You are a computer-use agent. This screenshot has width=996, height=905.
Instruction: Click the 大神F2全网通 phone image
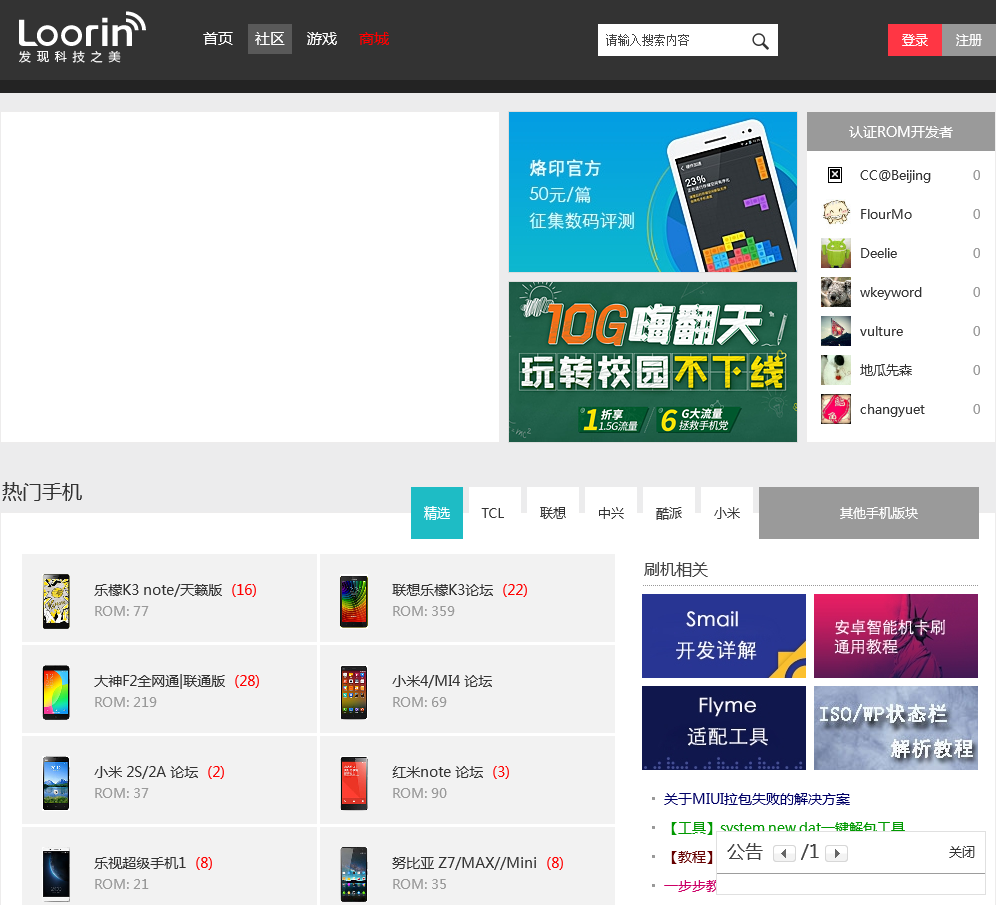[x=56, y=692]
